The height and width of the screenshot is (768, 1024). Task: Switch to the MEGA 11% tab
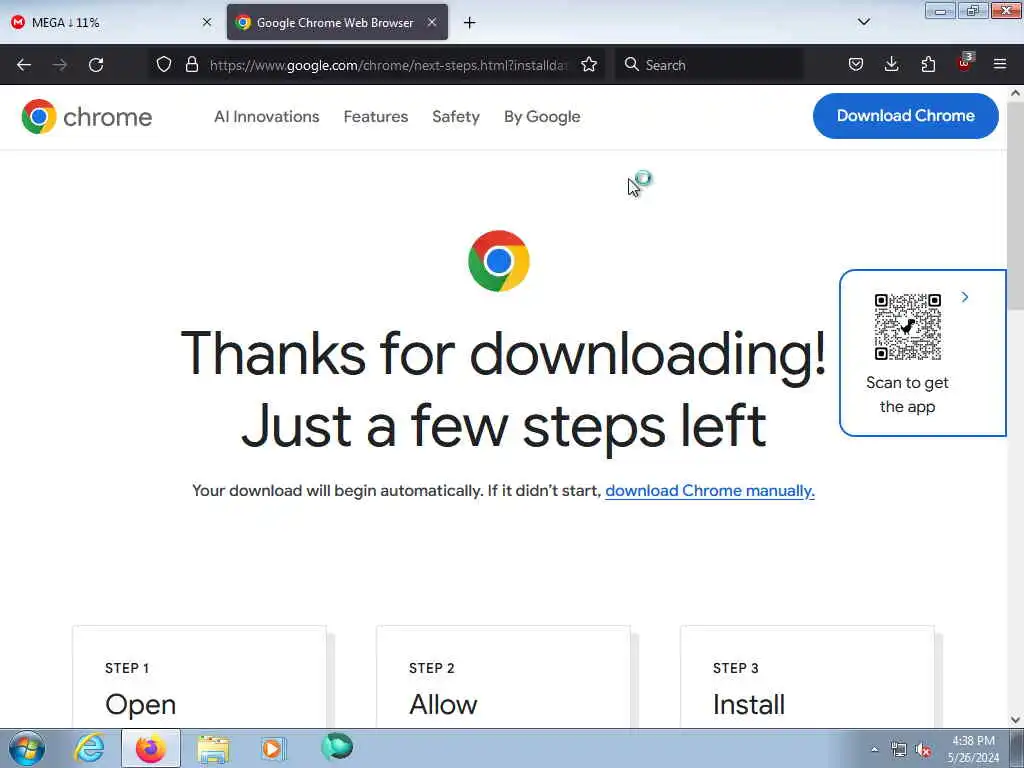click(x=111, y=22)
